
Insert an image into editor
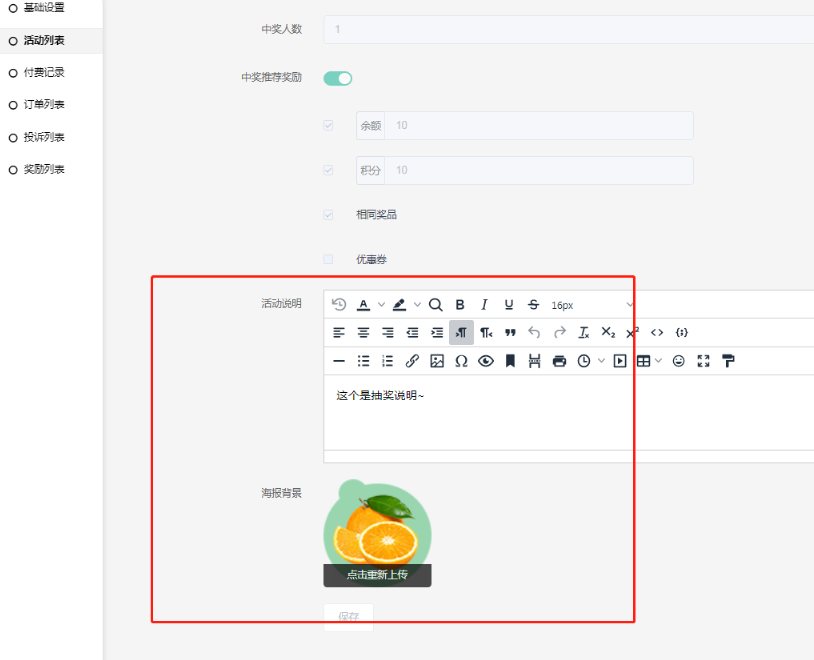pyautogui.click(x=437, y=361)
